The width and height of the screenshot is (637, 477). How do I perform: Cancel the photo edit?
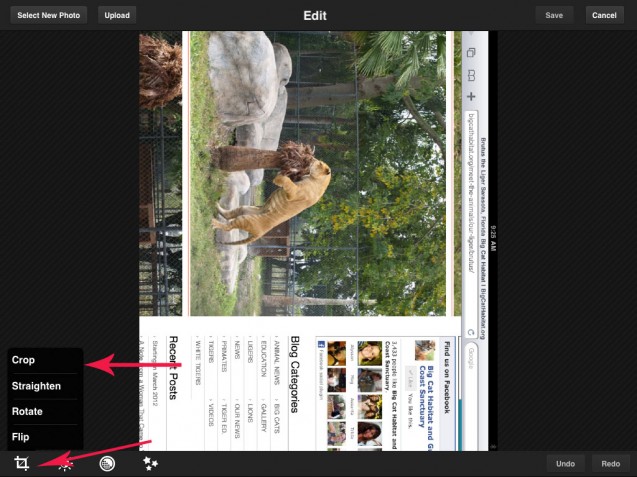pos(604,15)
